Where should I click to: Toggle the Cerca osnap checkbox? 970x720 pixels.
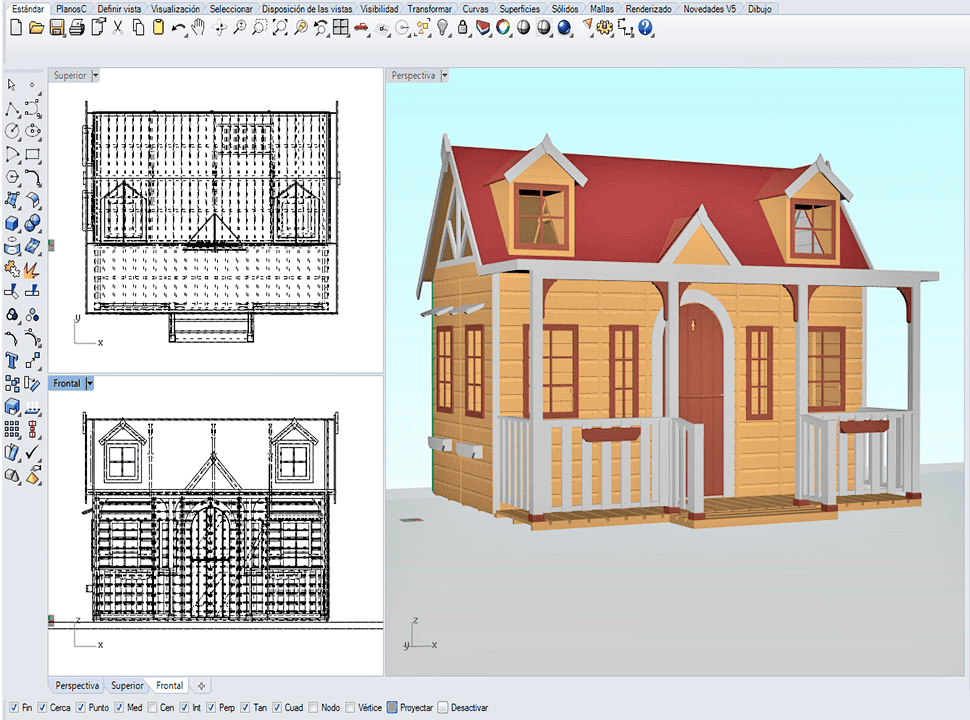(42, 708)
